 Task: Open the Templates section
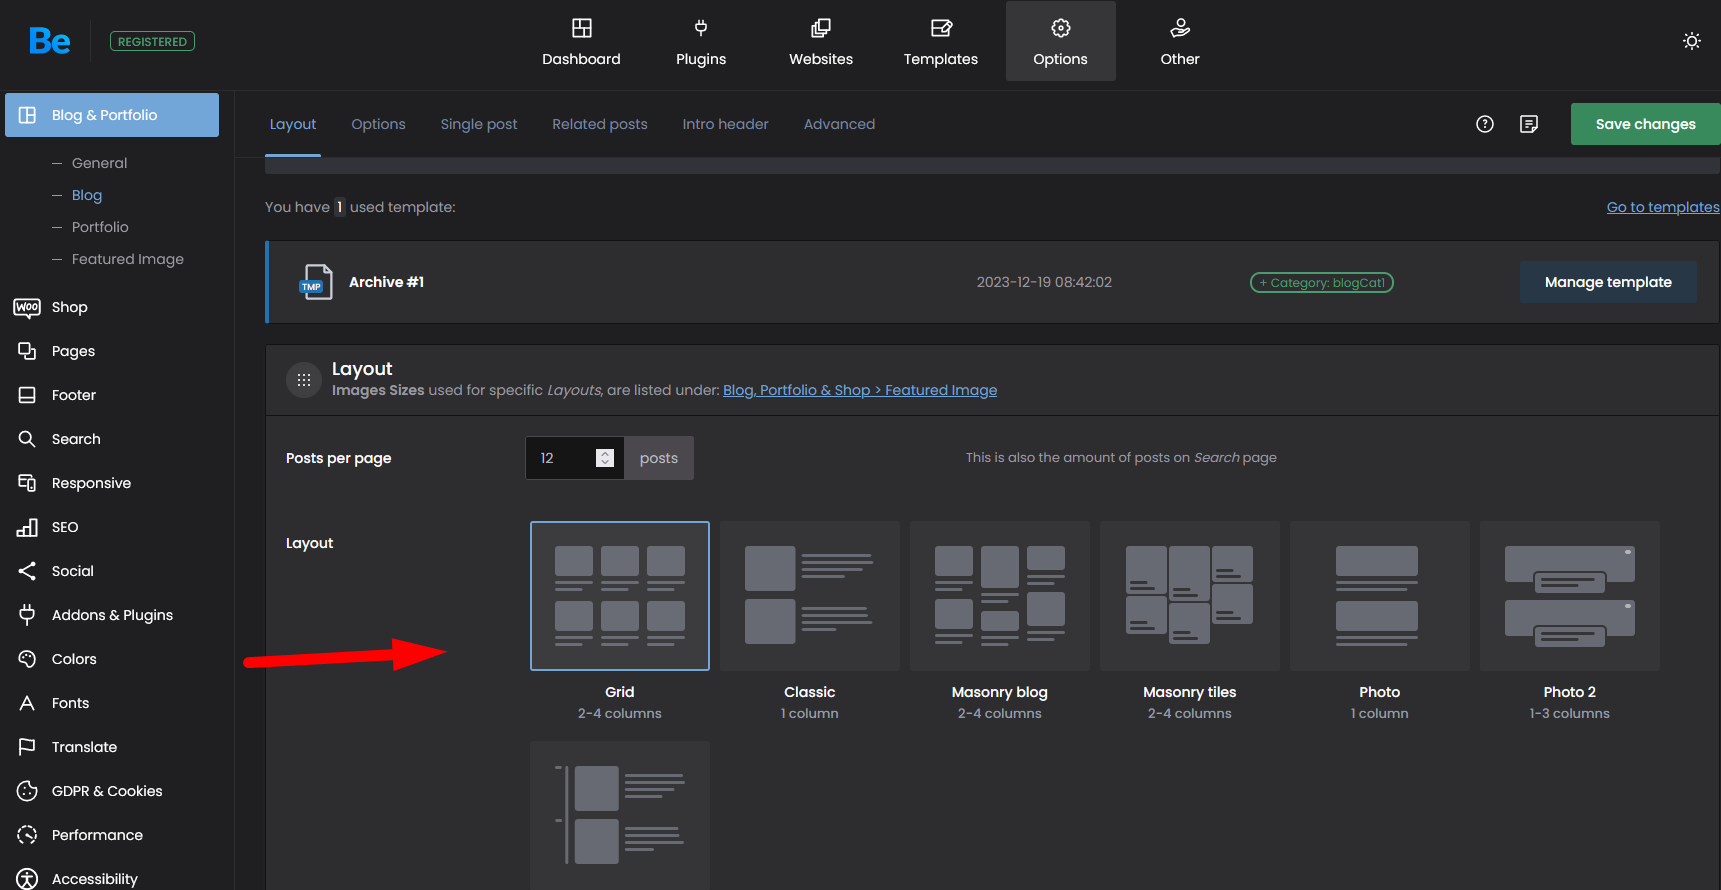(941, 42)
